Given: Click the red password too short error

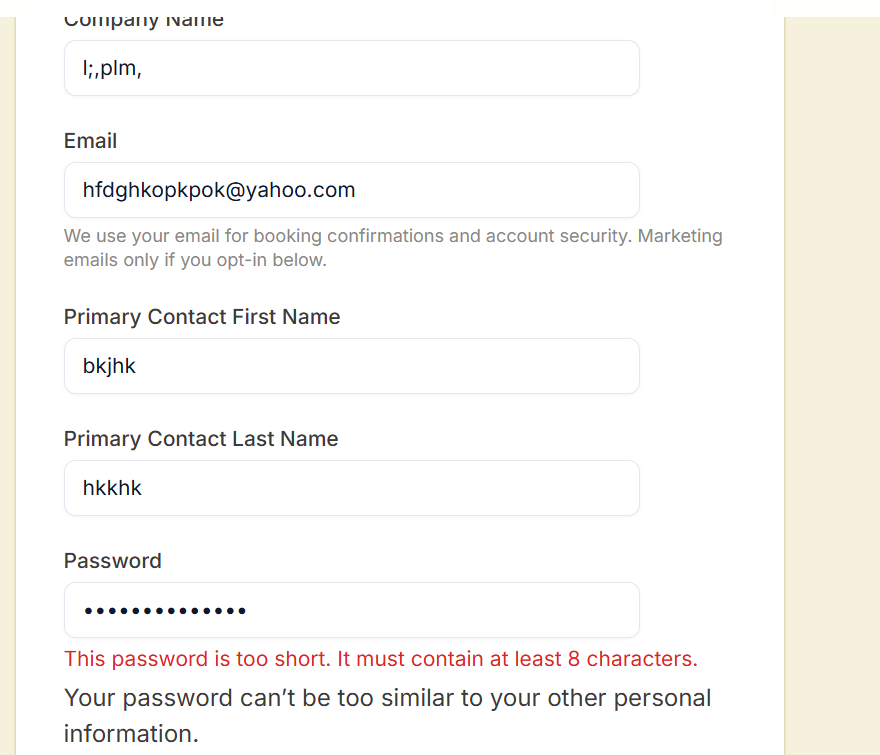Looking at the screenshot, I should tap(380, 659).
